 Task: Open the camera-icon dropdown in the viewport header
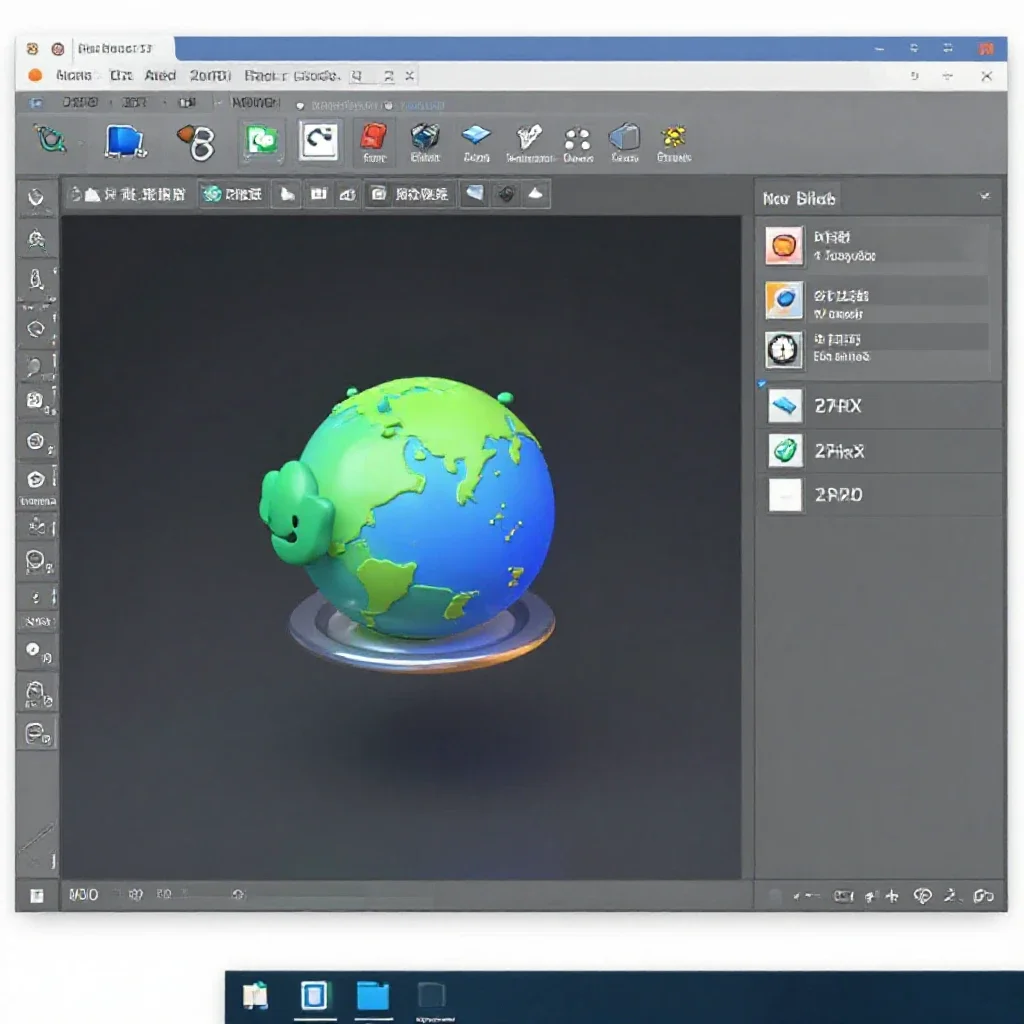pyautogui.click(x=409, y=194)
